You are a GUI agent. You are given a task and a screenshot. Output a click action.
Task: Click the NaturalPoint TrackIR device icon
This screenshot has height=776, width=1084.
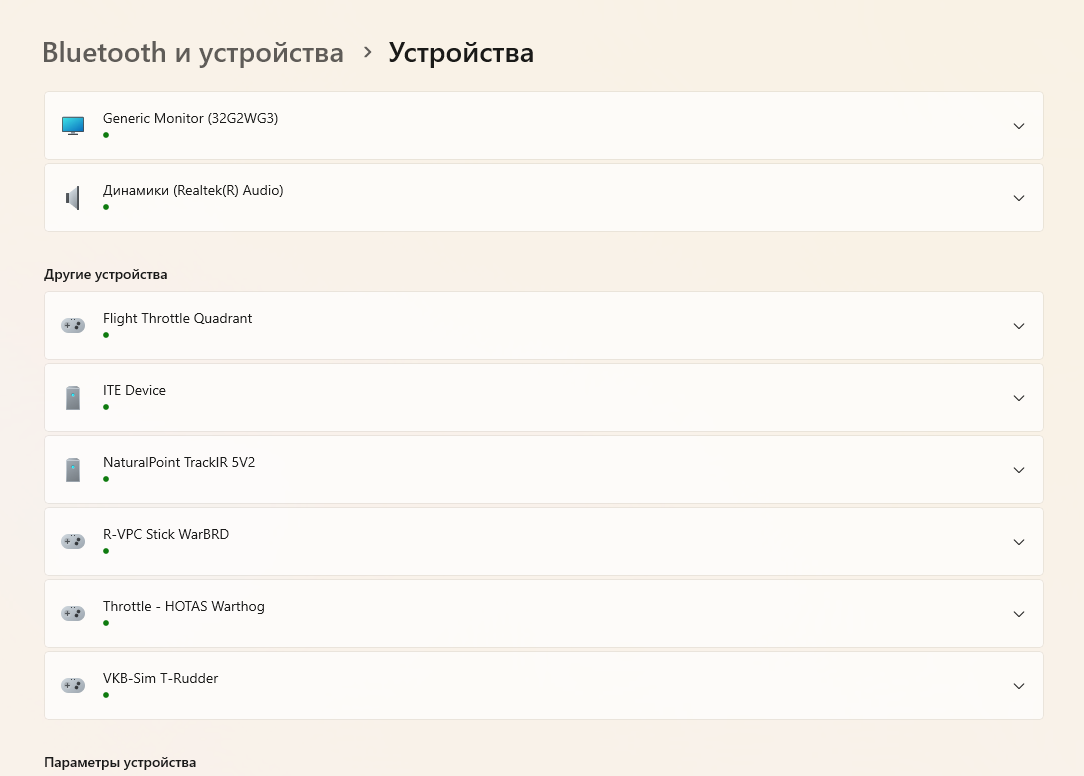[72, 470]
